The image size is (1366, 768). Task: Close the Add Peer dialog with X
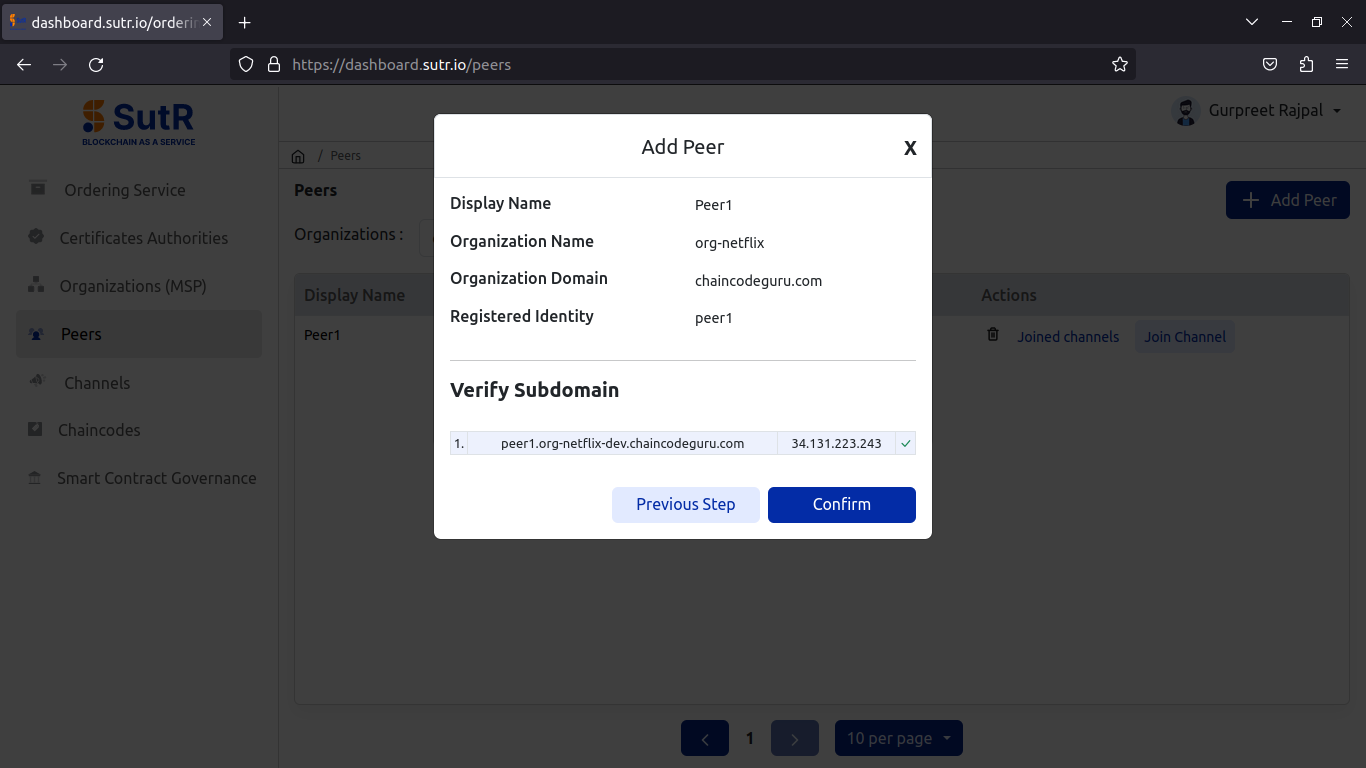(910, 148)
